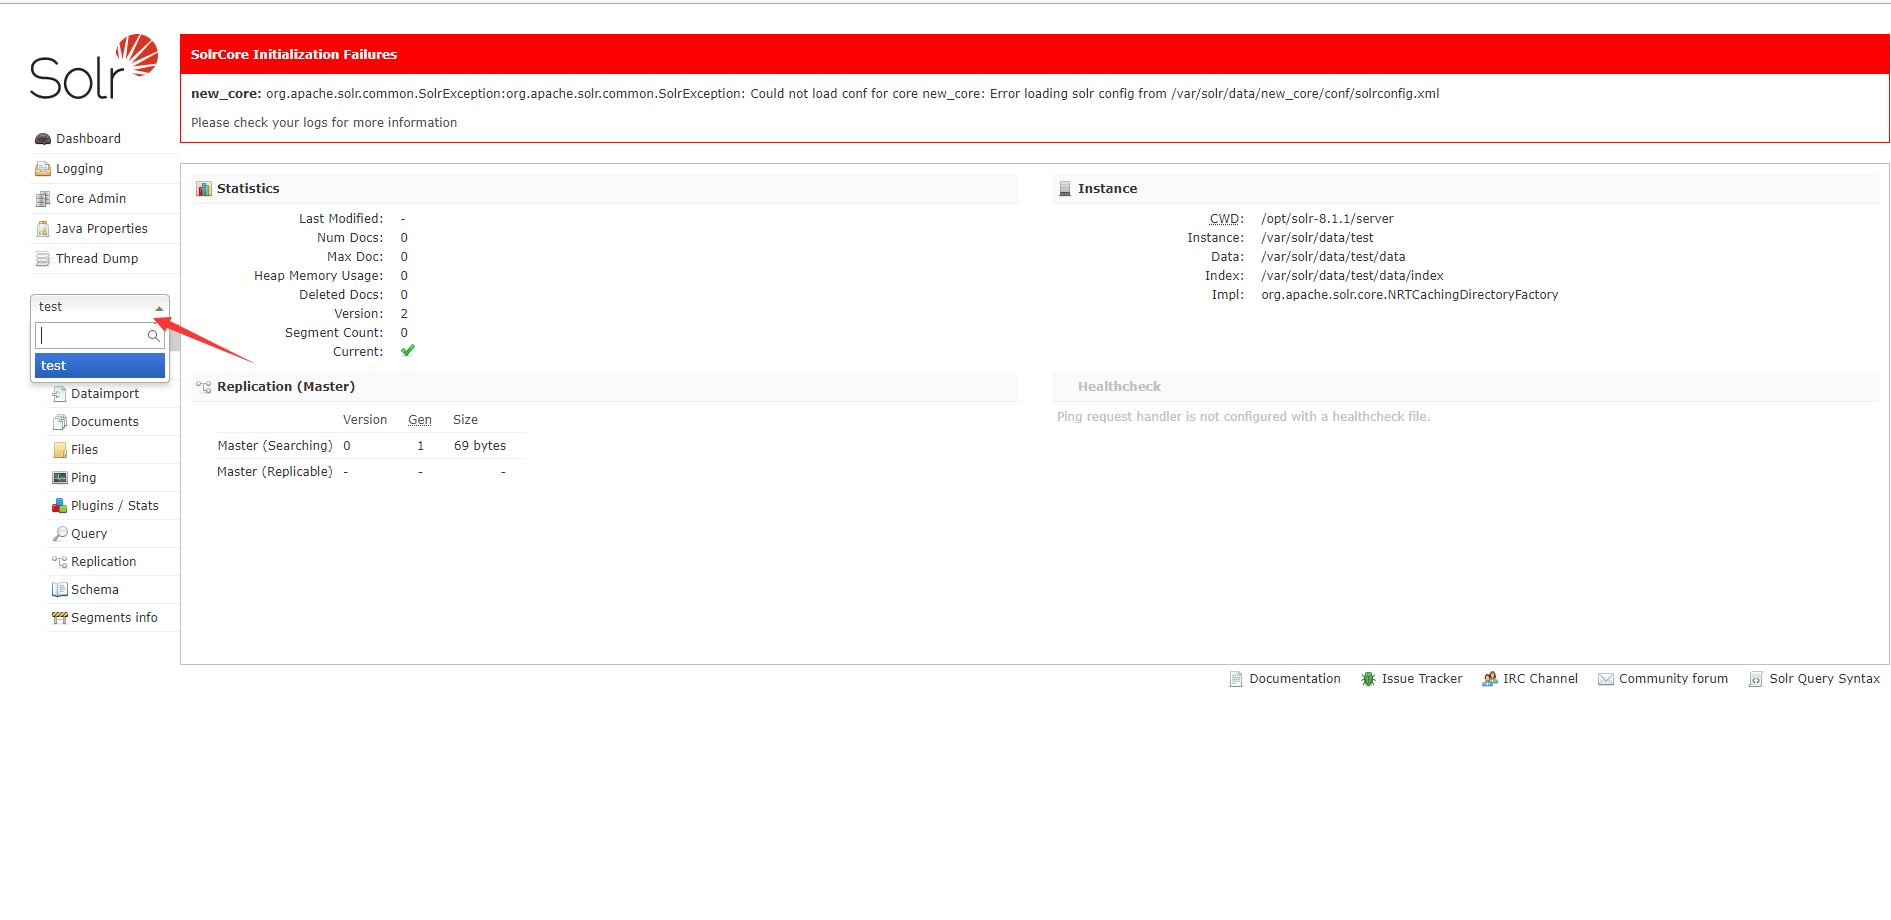Click the Solr logo
The height and width of the screenshot is (920, 1891).
tap(94, 68)
